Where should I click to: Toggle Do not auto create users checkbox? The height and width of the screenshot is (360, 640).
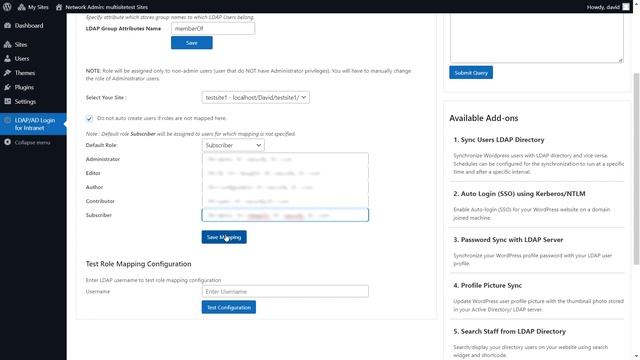[89, 118]
